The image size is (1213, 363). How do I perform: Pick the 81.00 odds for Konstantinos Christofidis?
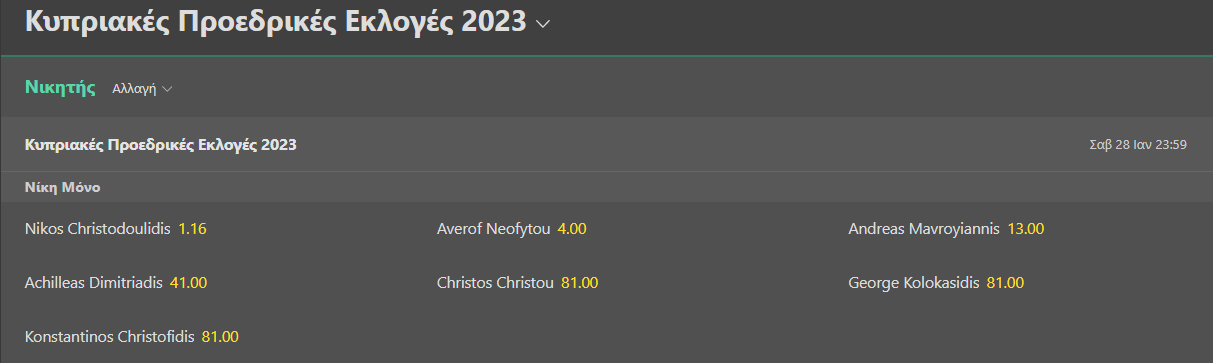[x=220, y=336]
